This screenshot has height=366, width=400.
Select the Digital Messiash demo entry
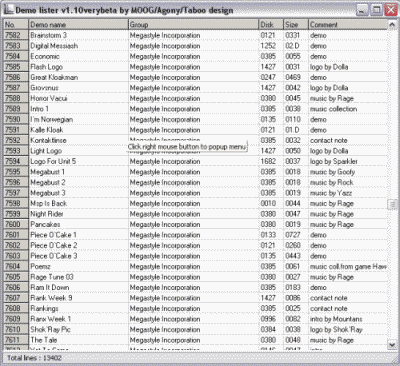coord(54,46)
